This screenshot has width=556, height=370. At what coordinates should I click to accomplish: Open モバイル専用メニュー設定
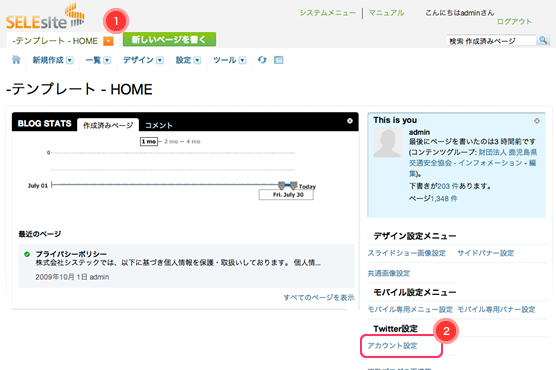[410, 310]
